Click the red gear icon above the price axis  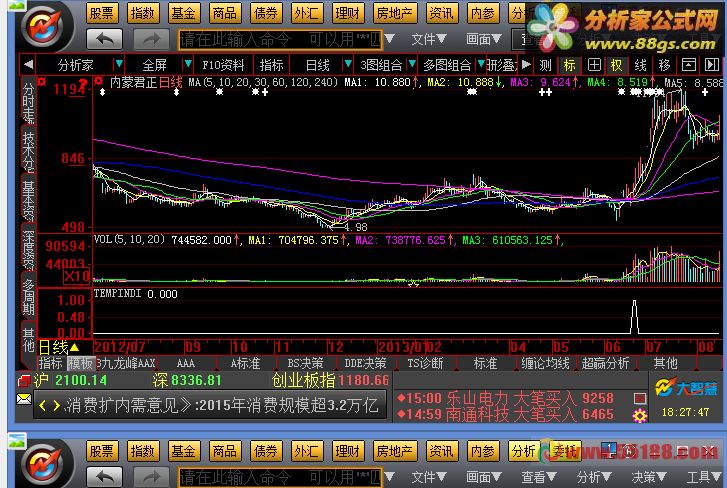click(x=42, y=82)
